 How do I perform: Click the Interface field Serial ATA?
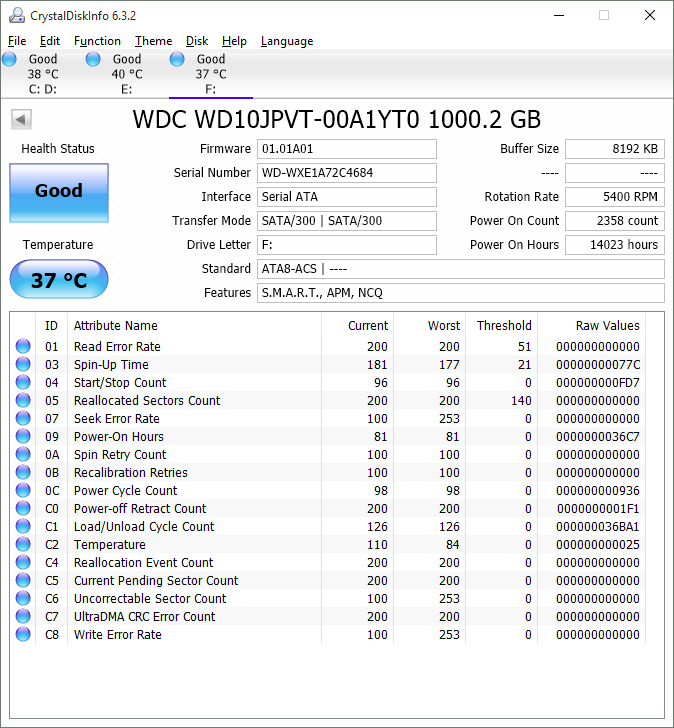pos(347,197)
